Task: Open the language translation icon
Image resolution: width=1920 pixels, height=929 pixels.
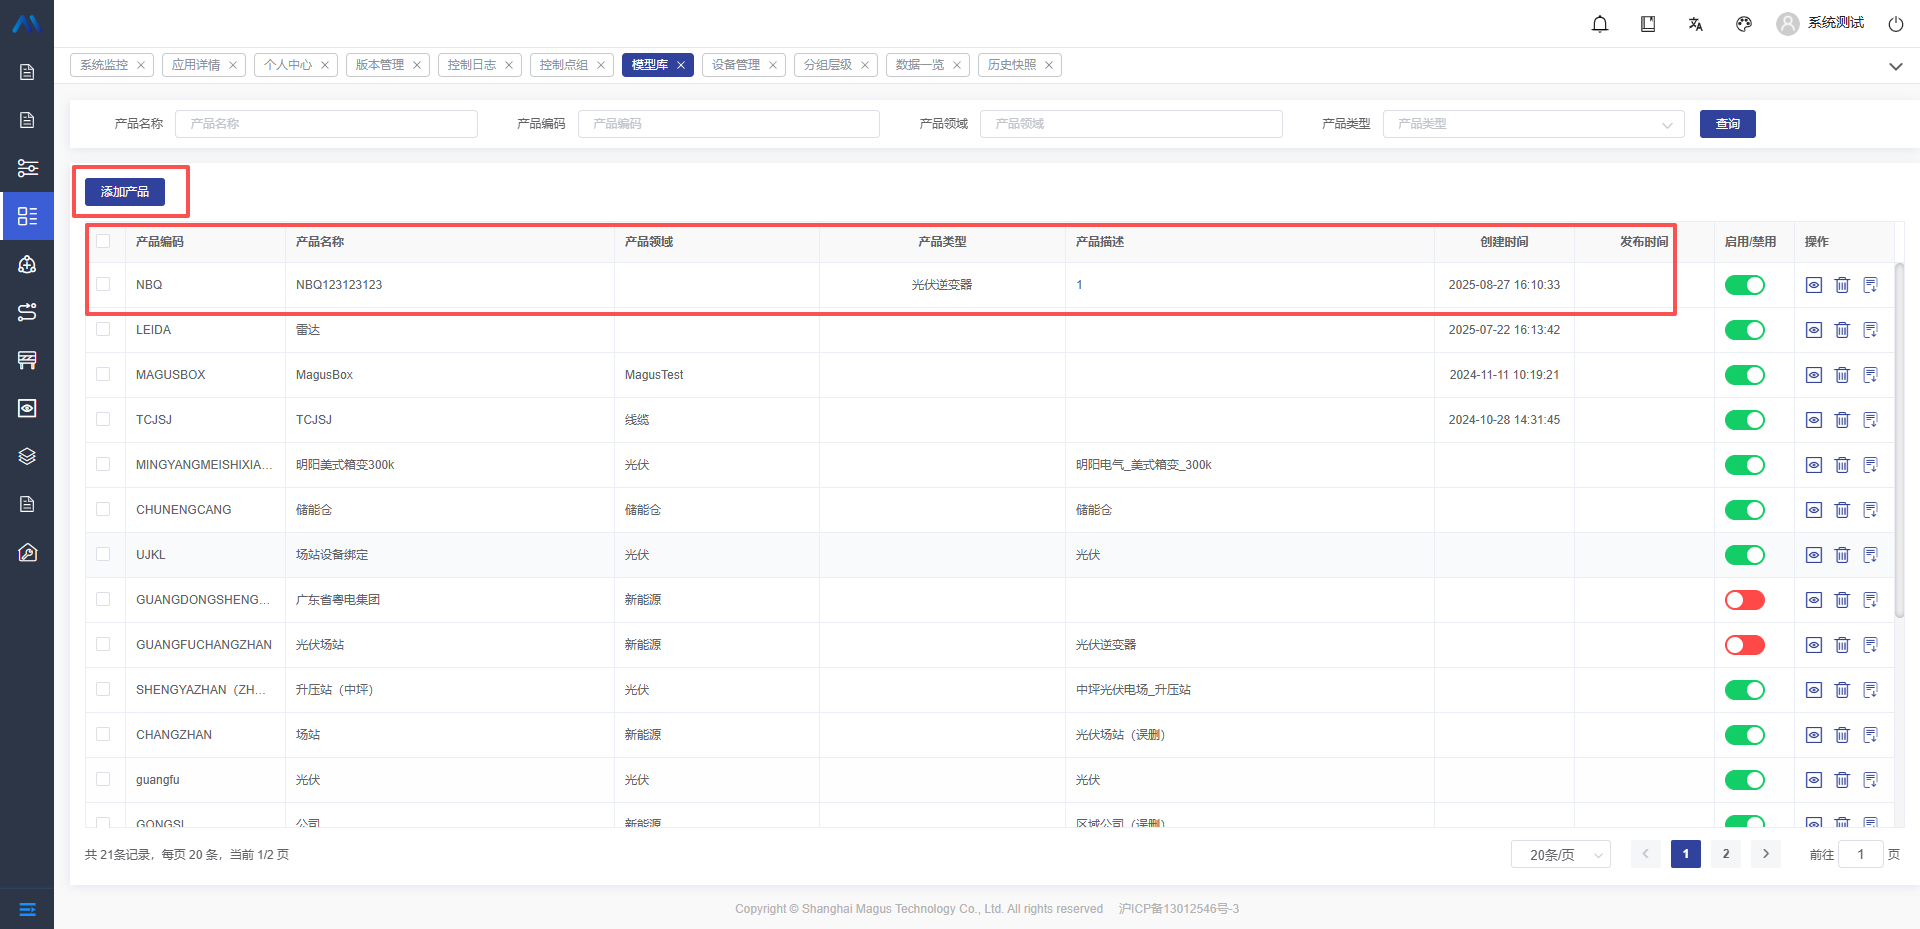Action: coord(1696,24)
